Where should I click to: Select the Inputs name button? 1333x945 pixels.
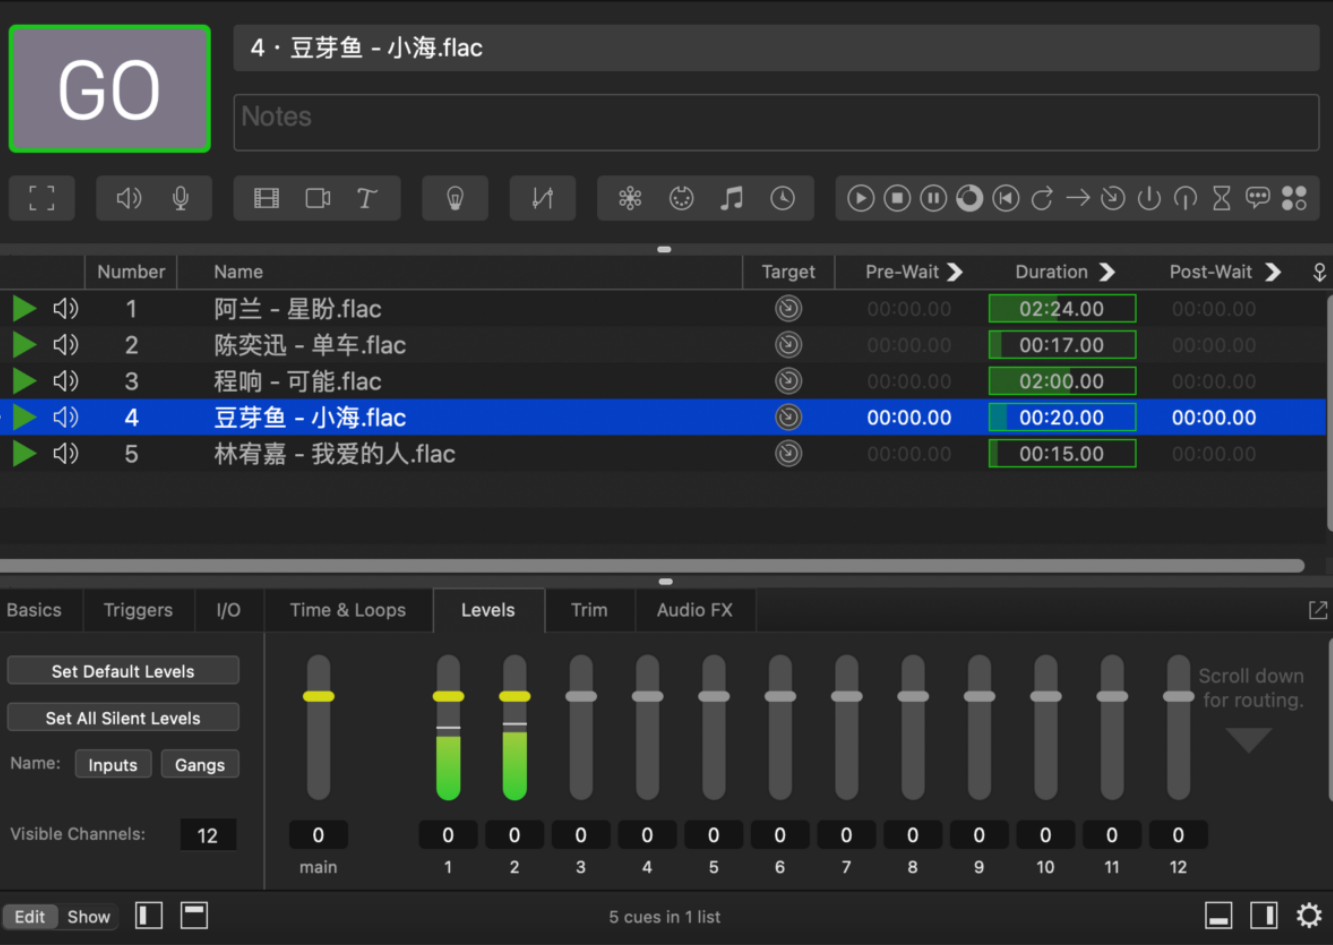[113, 765]
